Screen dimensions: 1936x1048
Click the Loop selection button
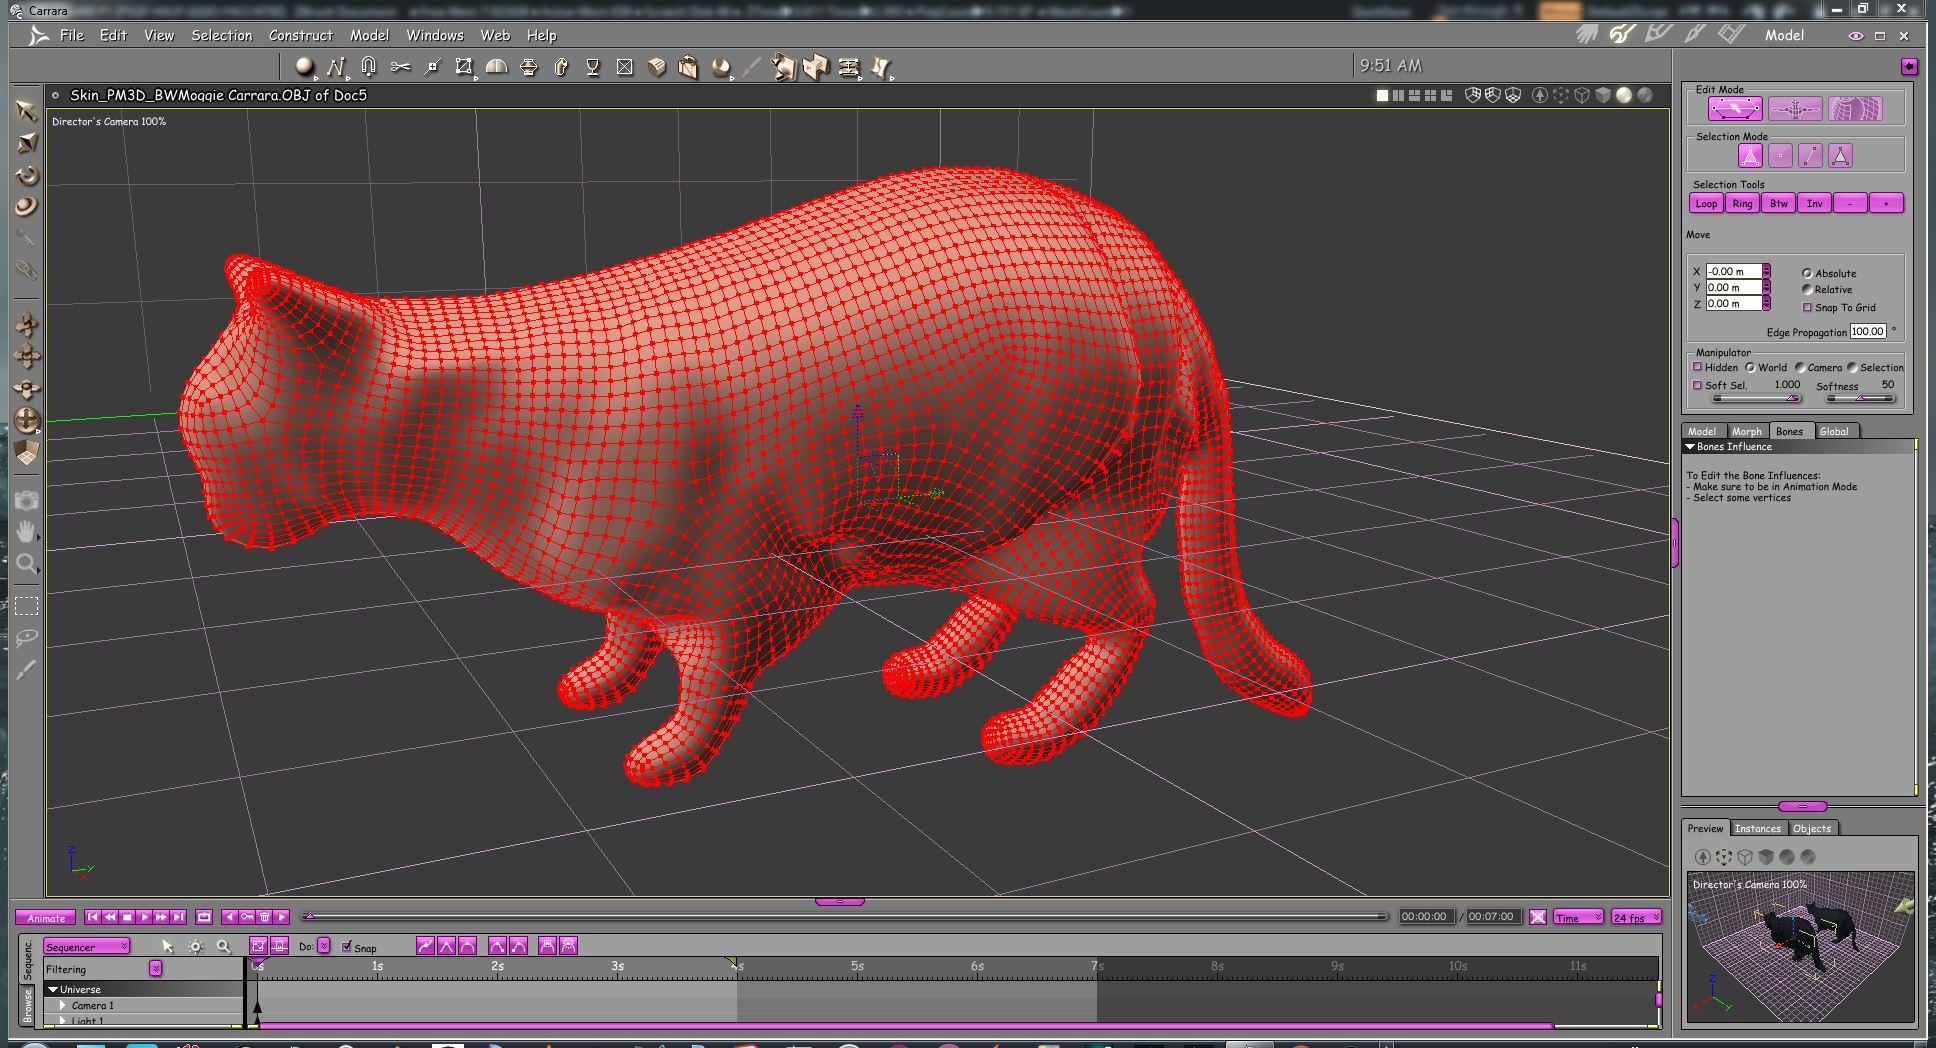pyautogui.click(x=1706, y=203)
